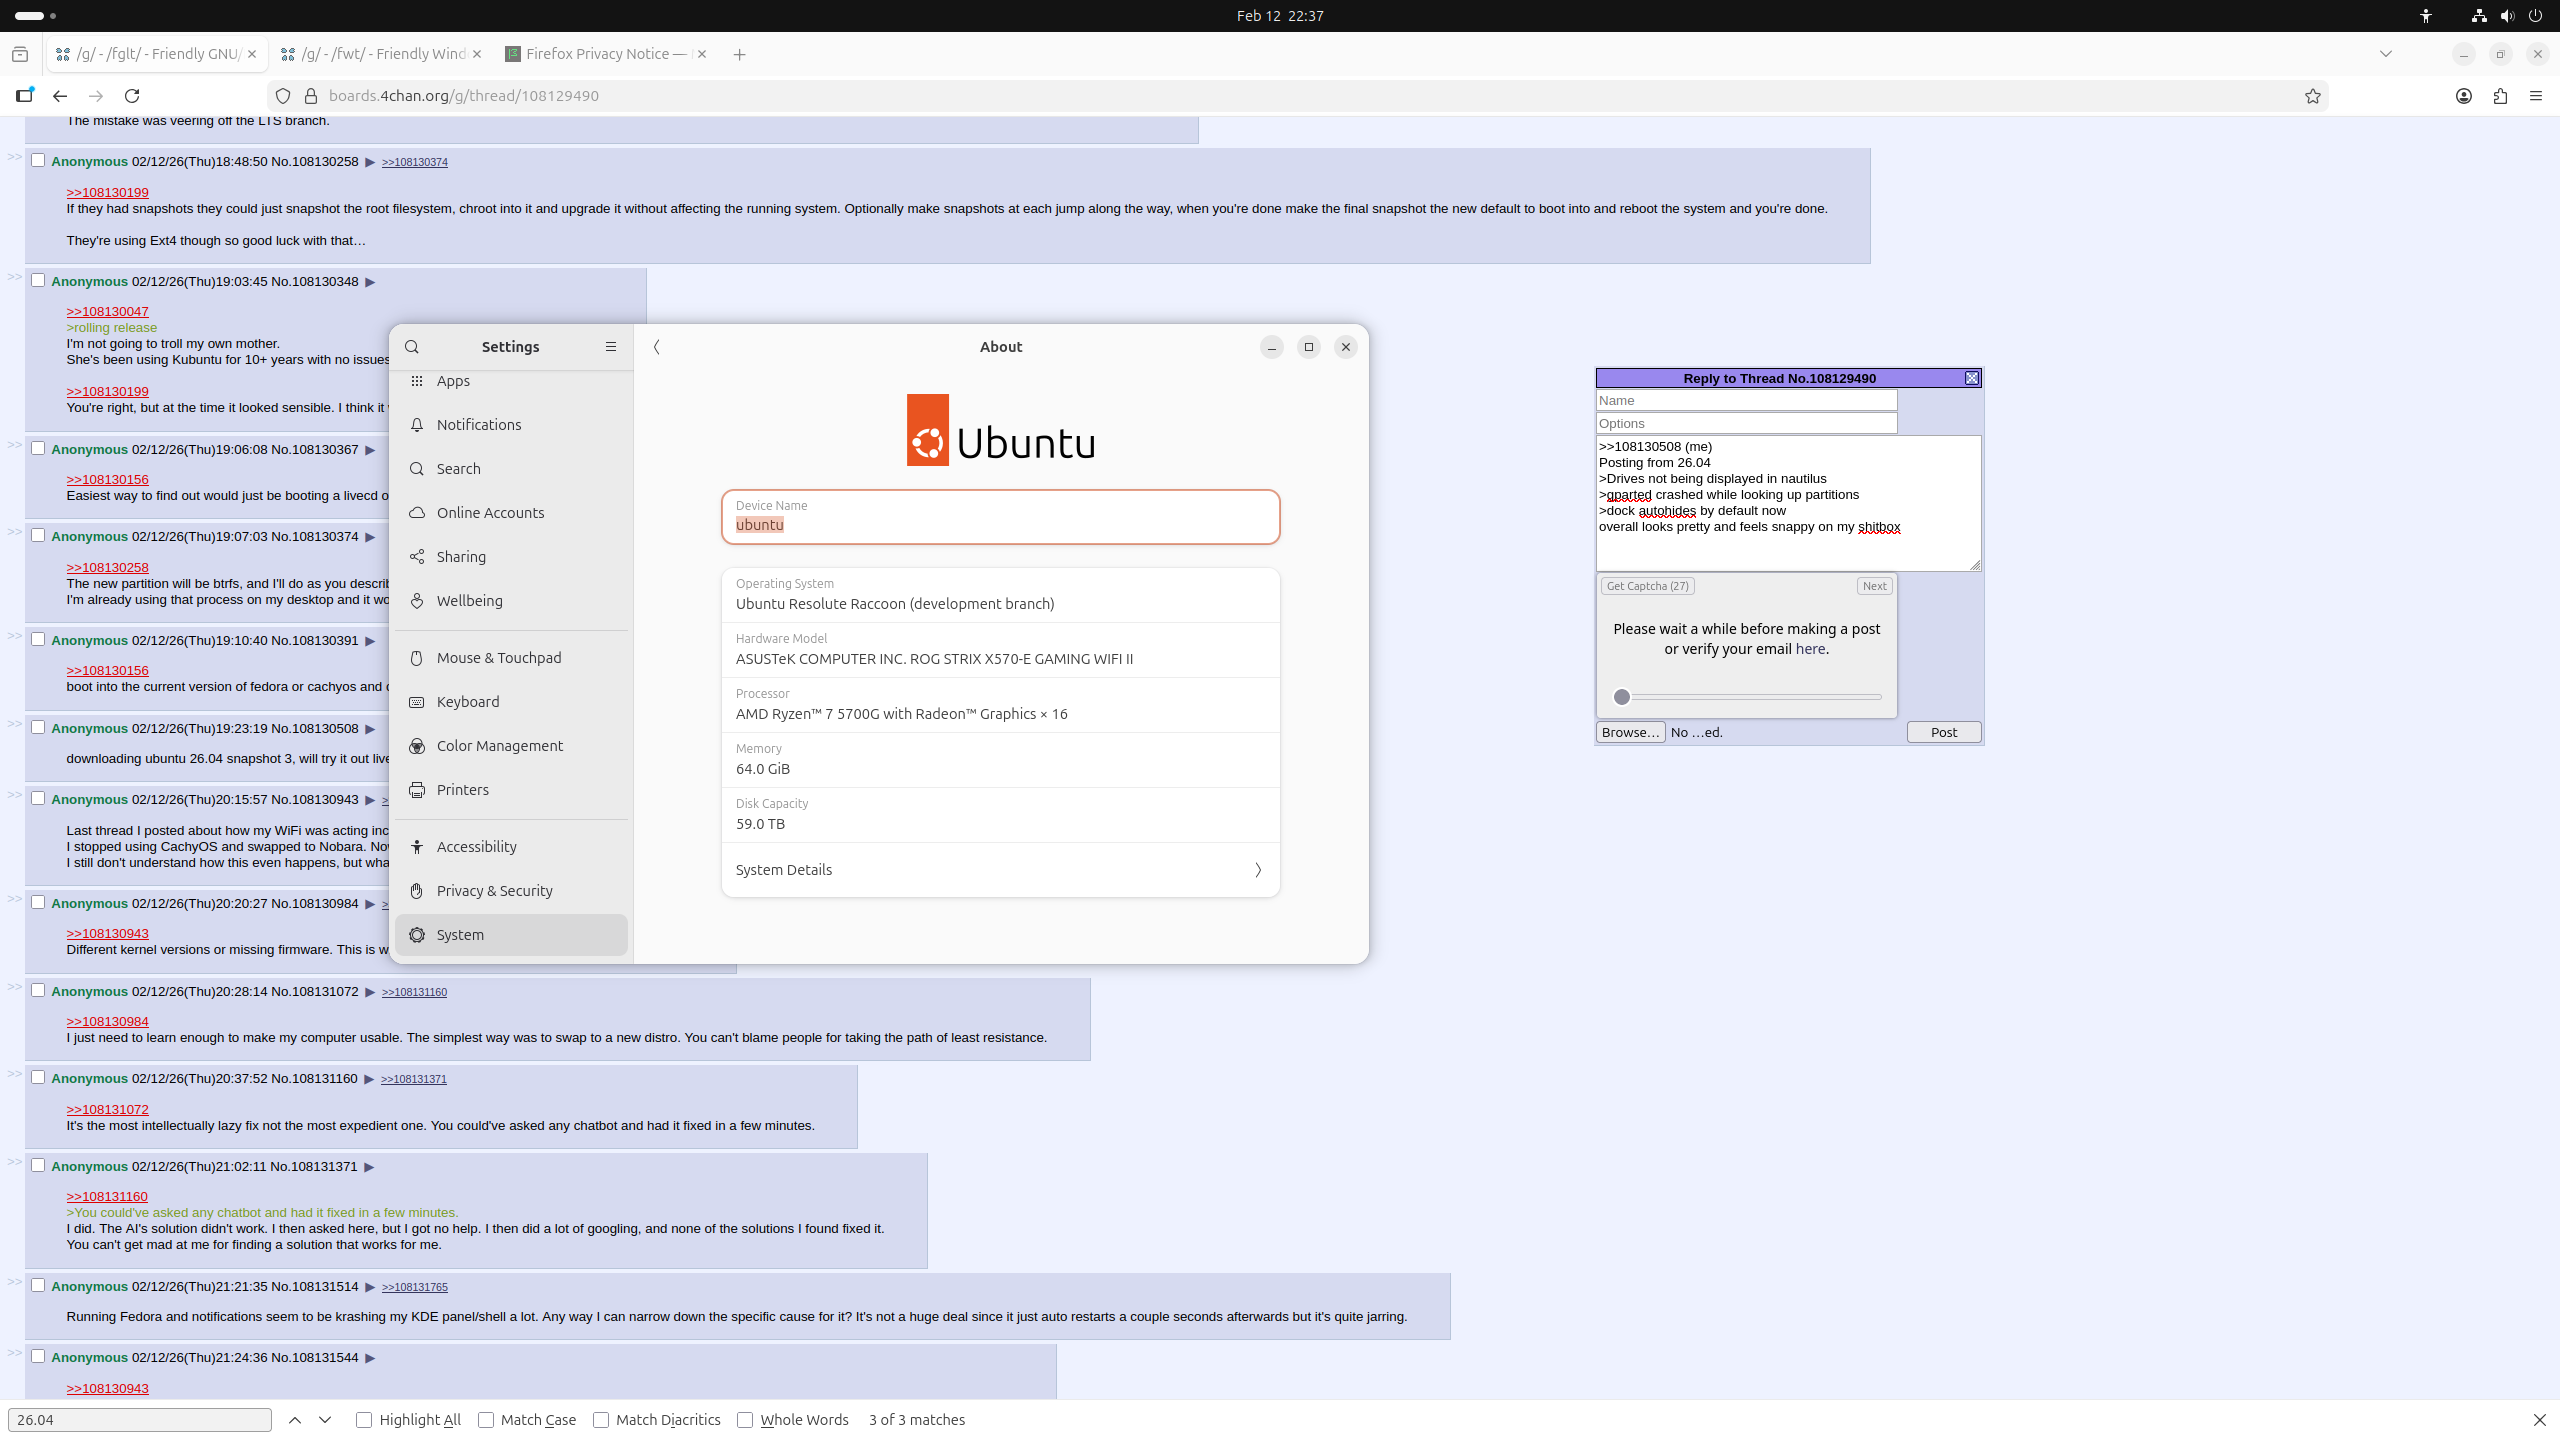The height and width of the screenshot is (1440, 2560).
Task: Check the Whole Words option
Action: [x=745, y=1420]
